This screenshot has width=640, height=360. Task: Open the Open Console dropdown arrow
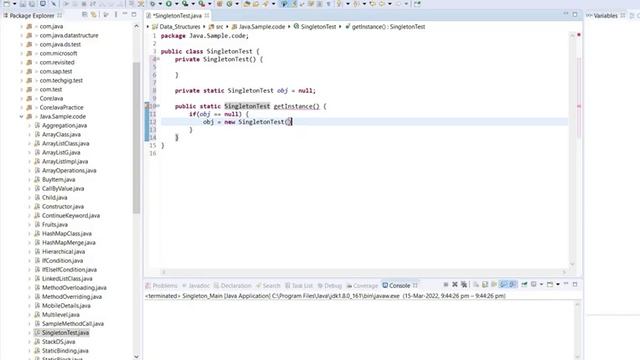tap(558, 284)
